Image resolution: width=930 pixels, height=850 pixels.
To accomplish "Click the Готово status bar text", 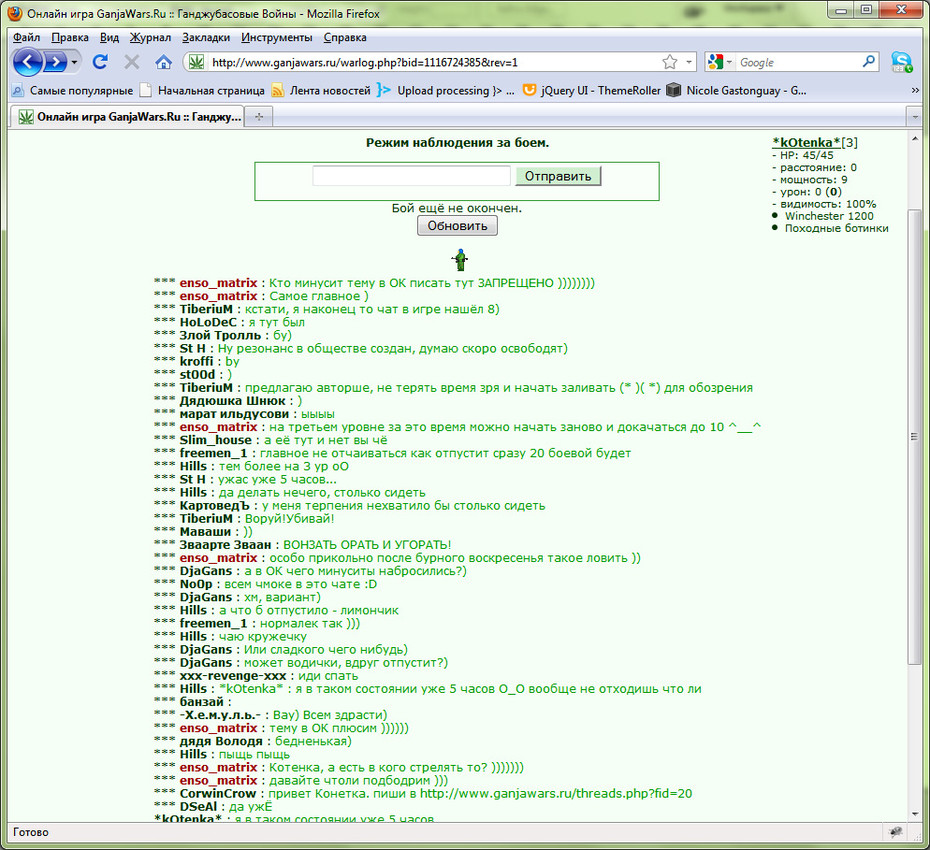I will [31, 832].
